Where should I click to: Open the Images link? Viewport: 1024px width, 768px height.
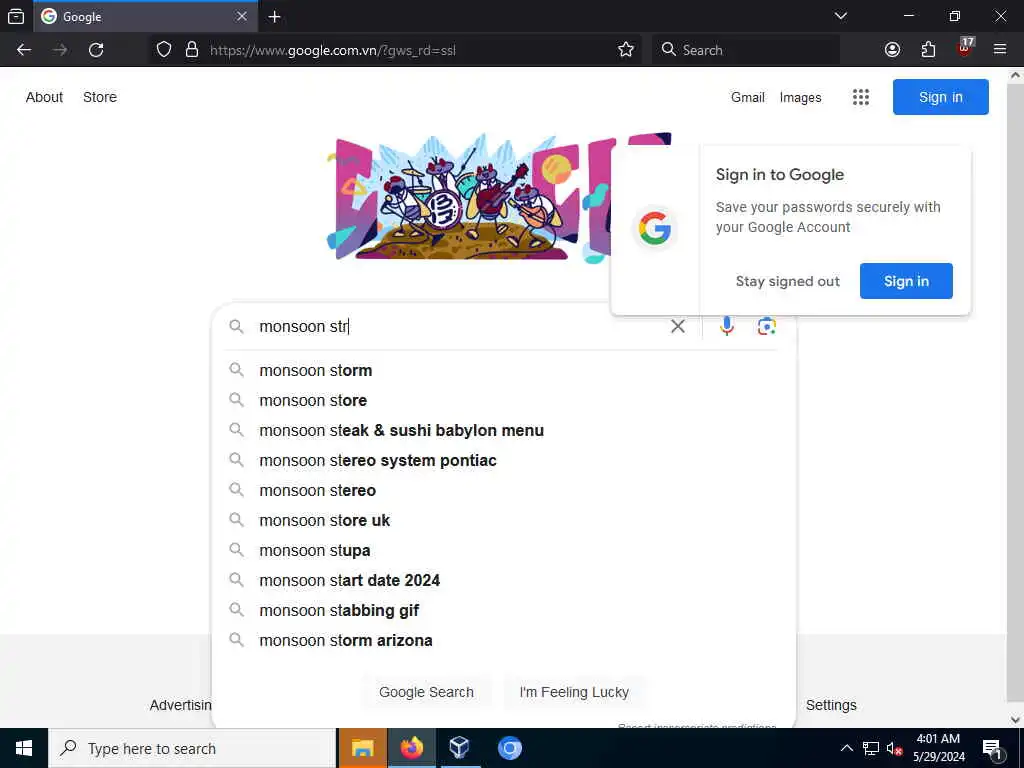(800, 97)
